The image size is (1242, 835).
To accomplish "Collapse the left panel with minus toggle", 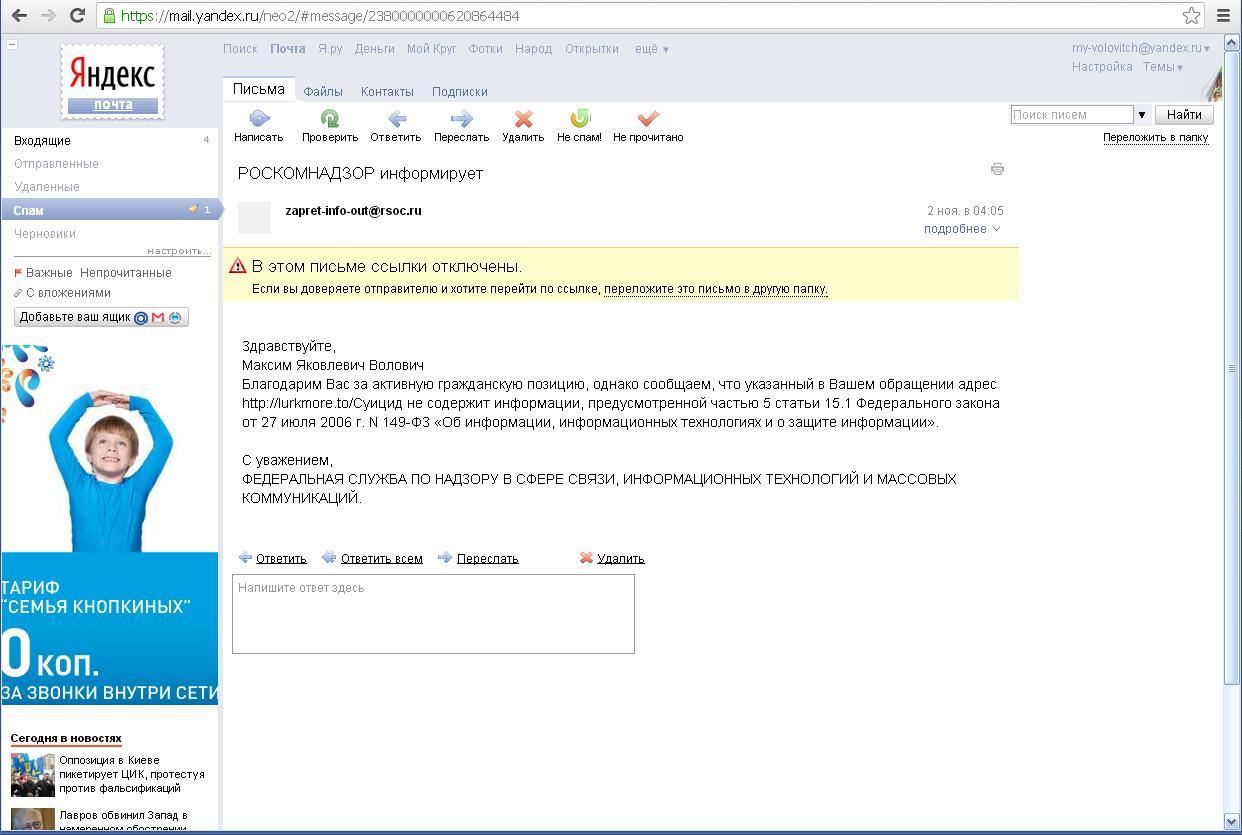I will [12, 44].
